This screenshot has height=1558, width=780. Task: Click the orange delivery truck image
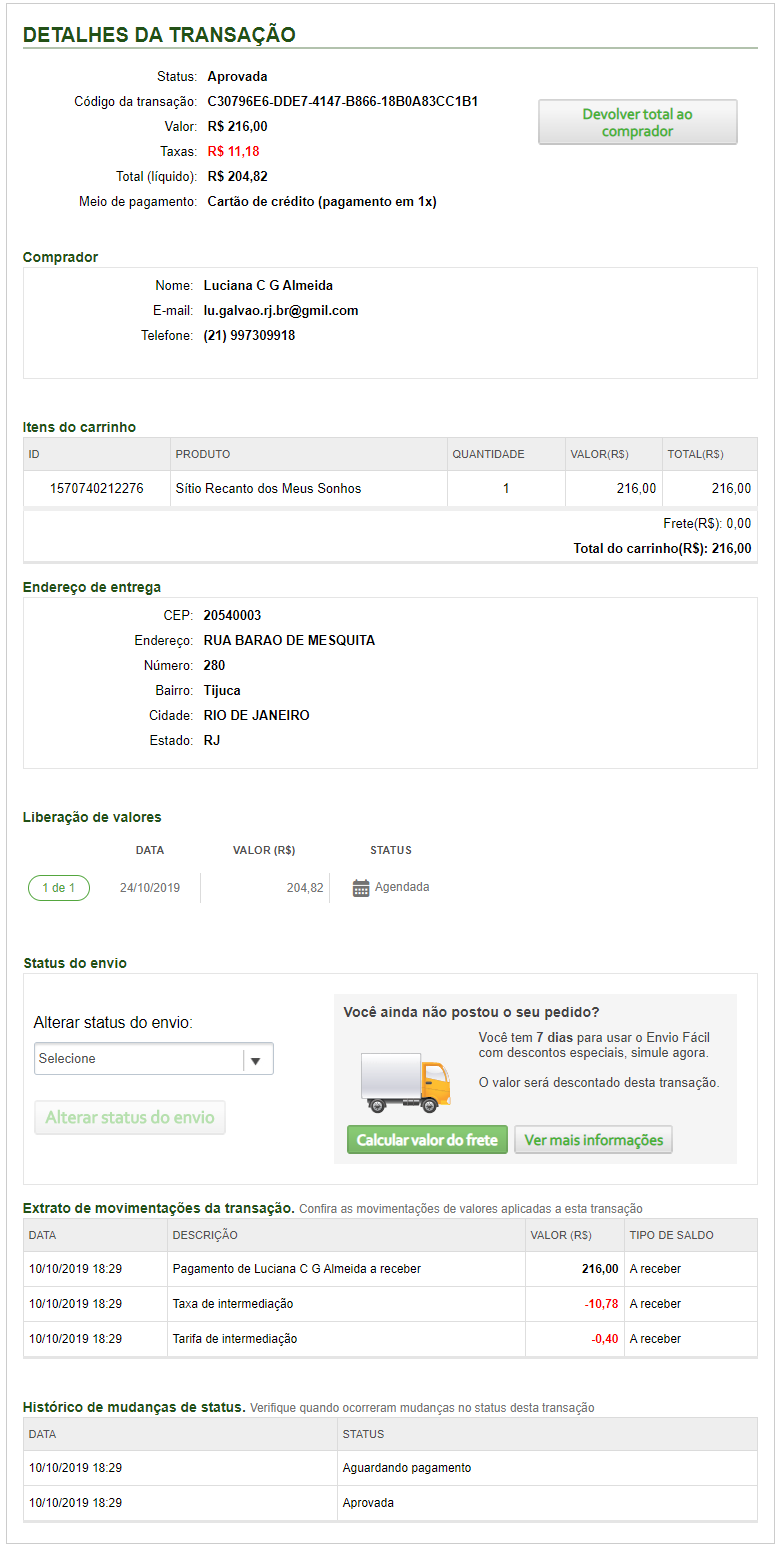405,1083
